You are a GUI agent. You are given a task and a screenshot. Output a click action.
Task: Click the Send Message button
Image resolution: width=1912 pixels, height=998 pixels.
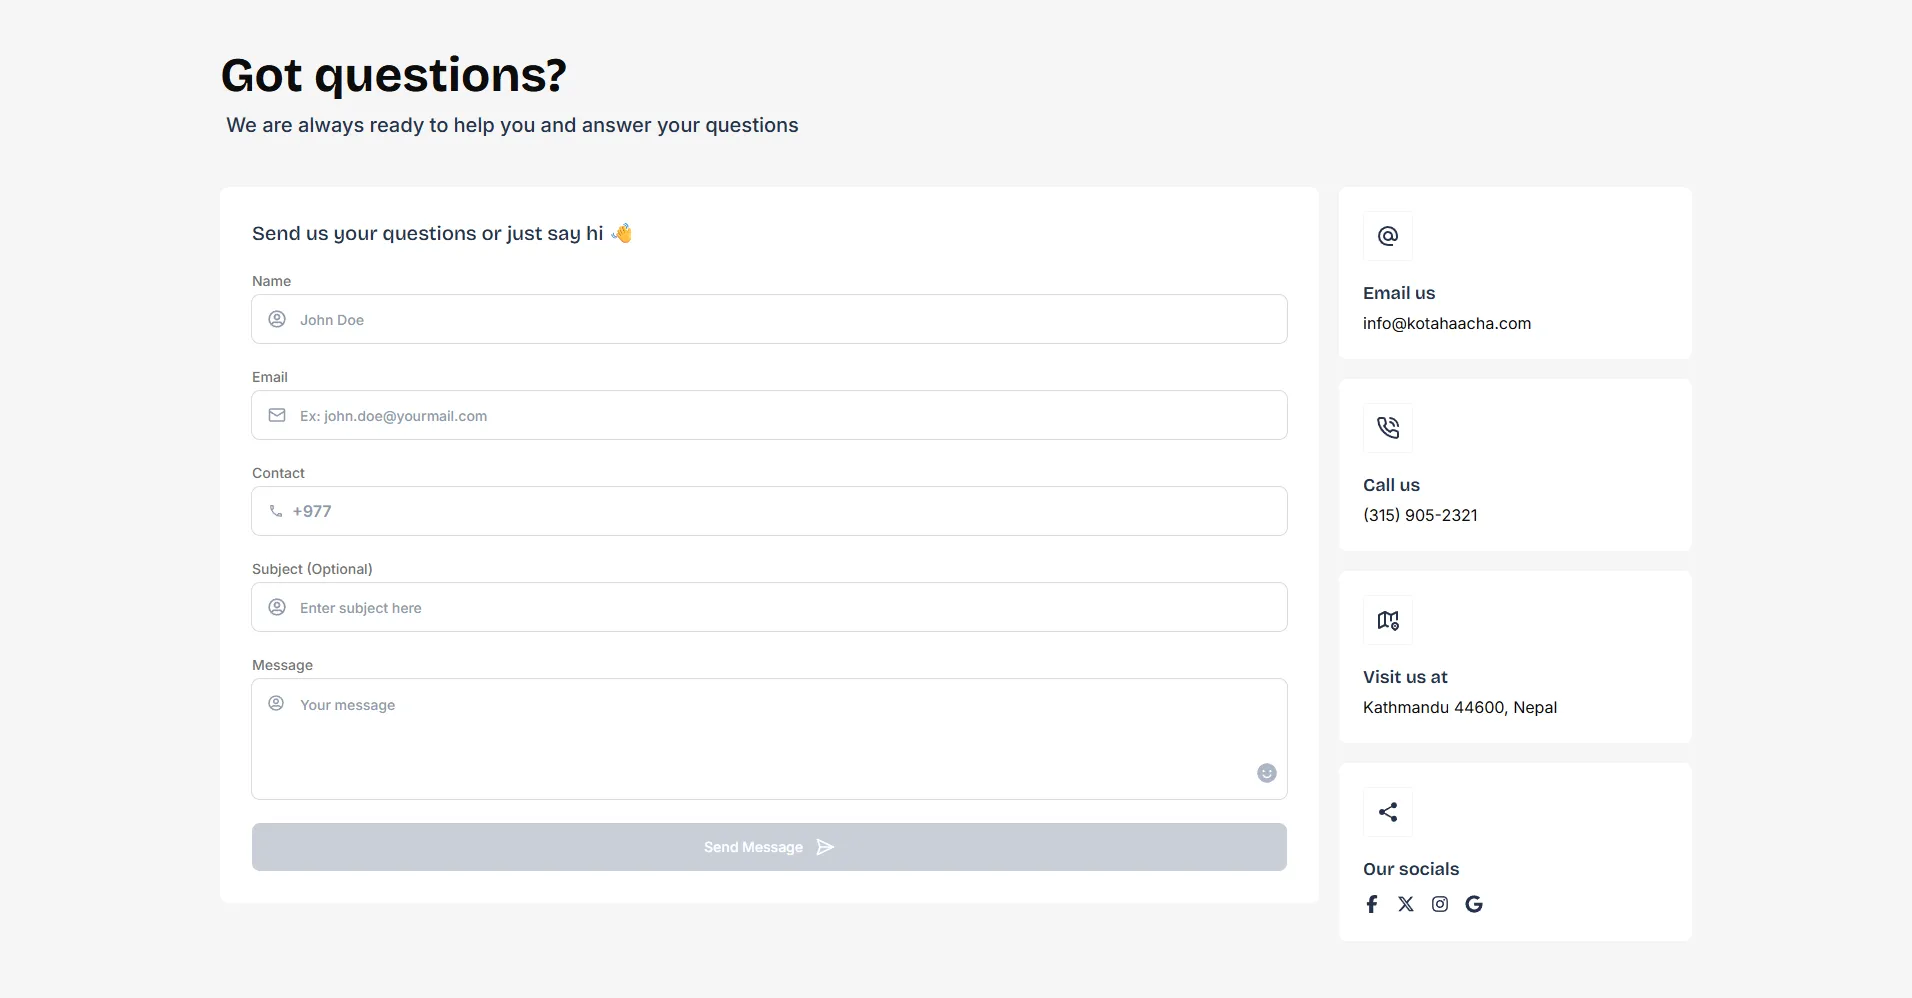(769, 847)
